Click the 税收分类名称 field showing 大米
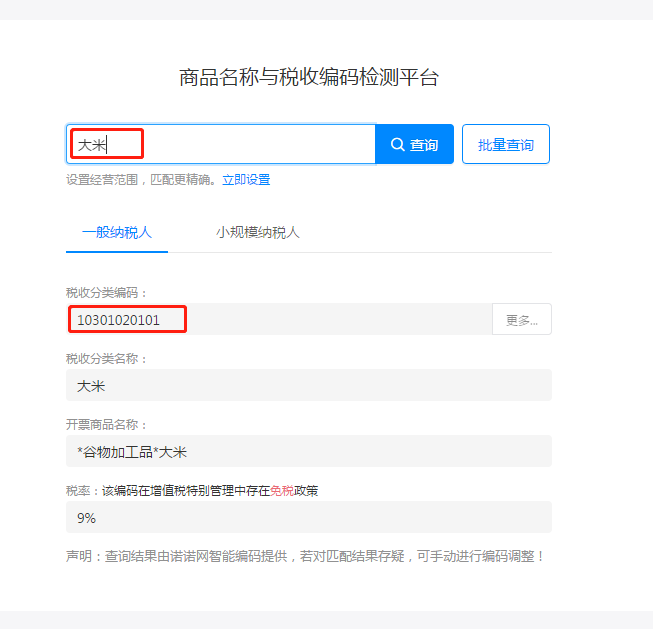The width and height of the screenshot is (653, 629). coord(308,385)
